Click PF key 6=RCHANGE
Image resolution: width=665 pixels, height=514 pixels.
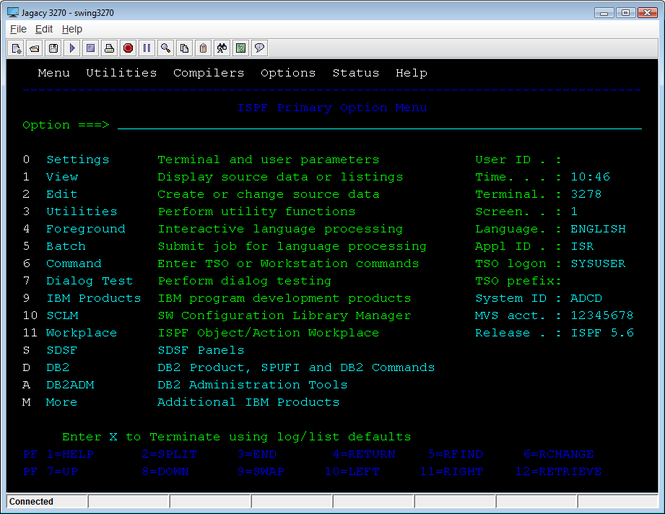[559, 454]
